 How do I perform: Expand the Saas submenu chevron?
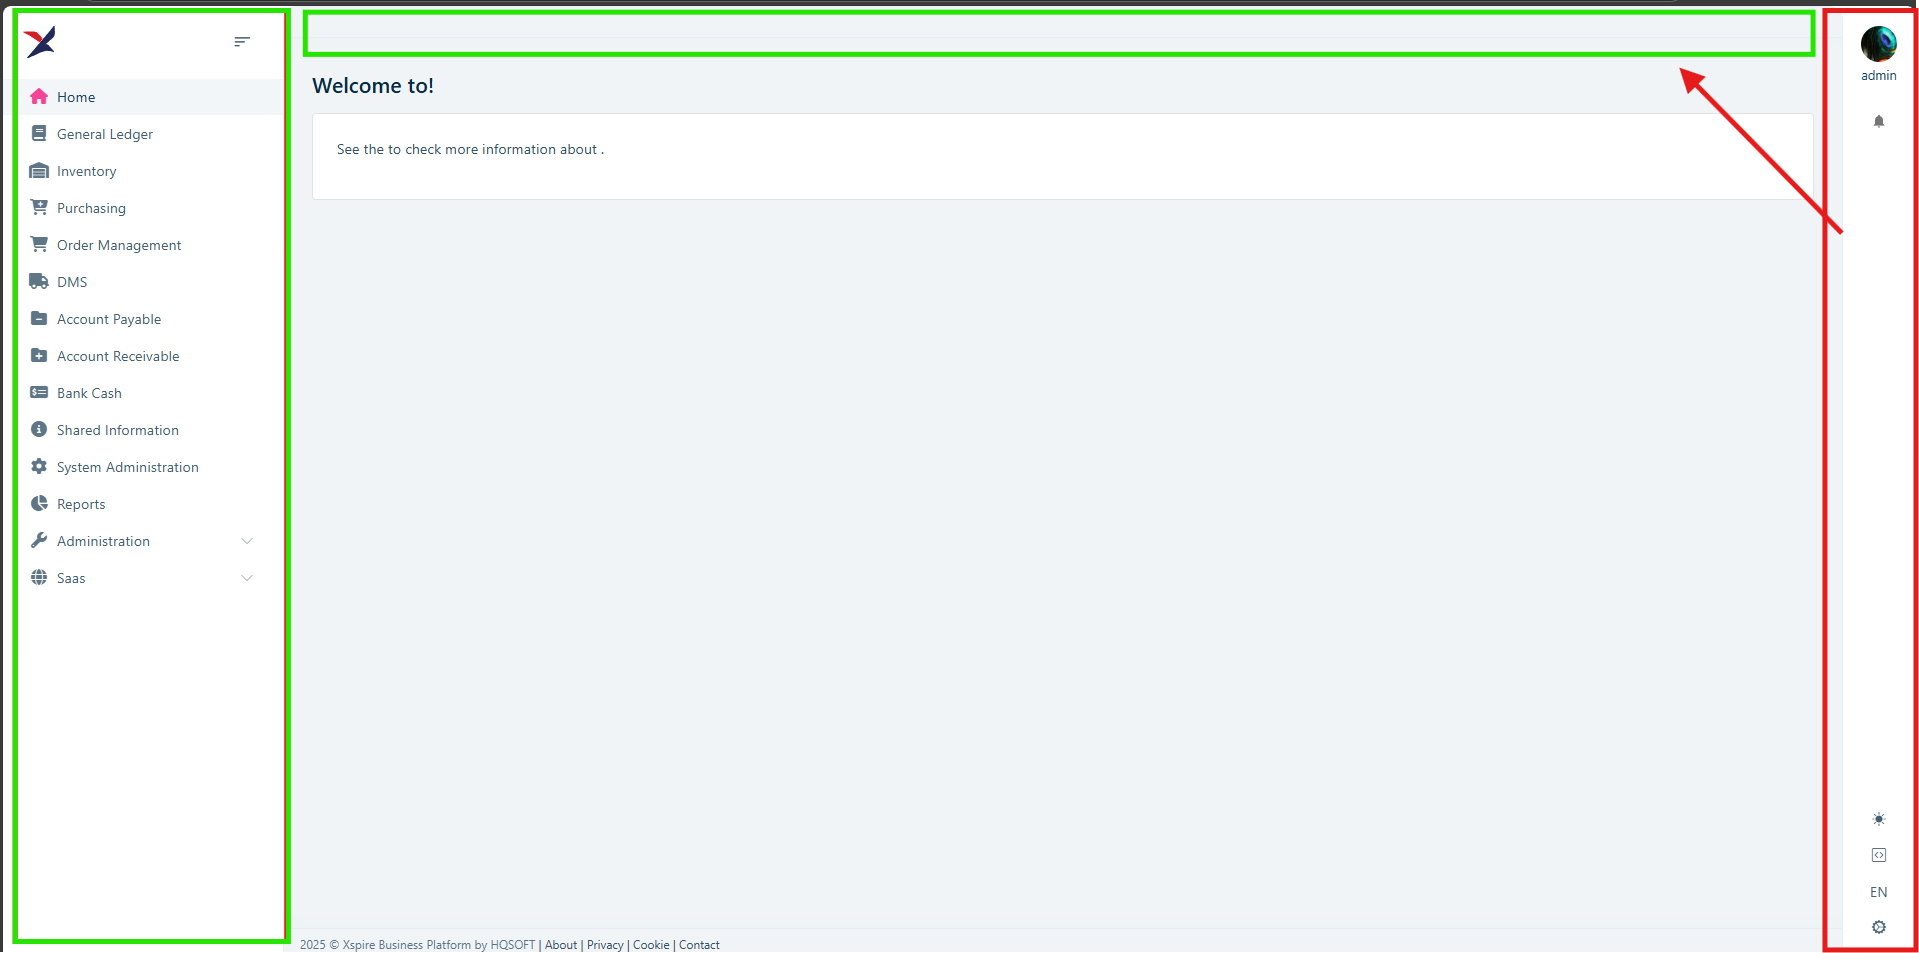pyautogui.click(x=247, y=578)
